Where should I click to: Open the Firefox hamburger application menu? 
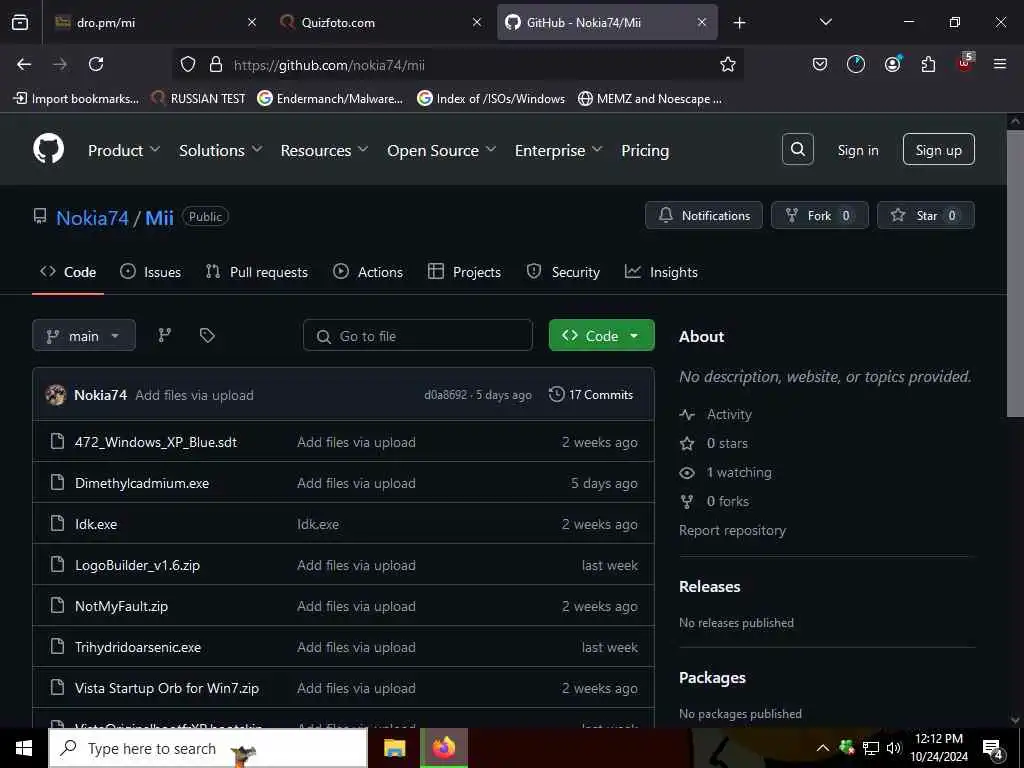coord(999,64)
